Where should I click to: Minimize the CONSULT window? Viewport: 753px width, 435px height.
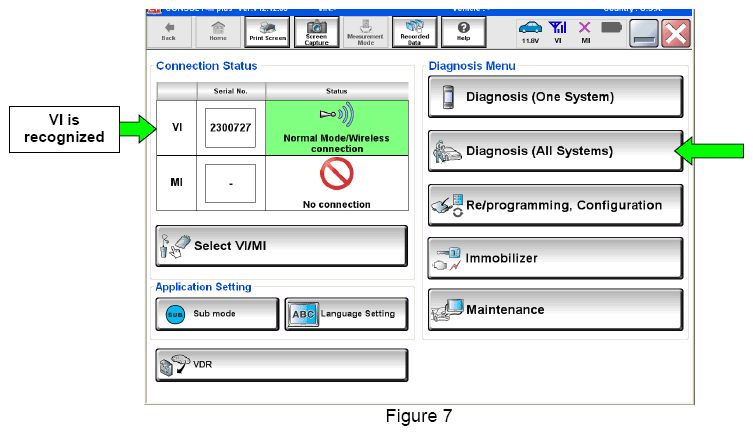click(644, 33)
